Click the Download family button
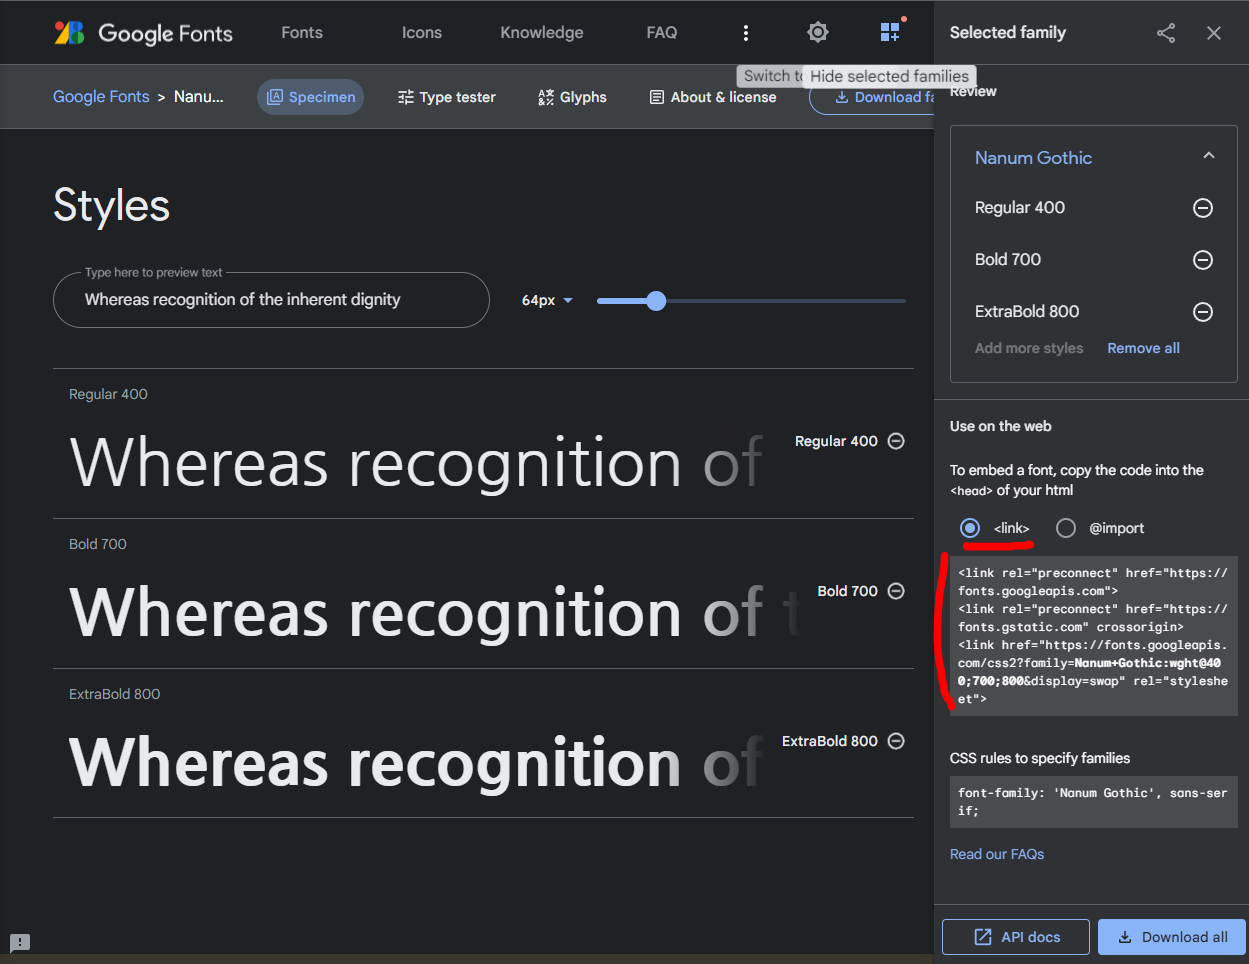Viewport: 1249px width, 964px height. [x=872, y=97]
